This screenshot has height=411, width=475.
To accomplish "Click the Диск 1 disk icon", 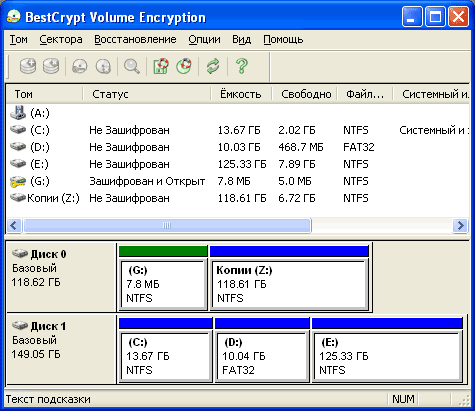I will (20, 325).
